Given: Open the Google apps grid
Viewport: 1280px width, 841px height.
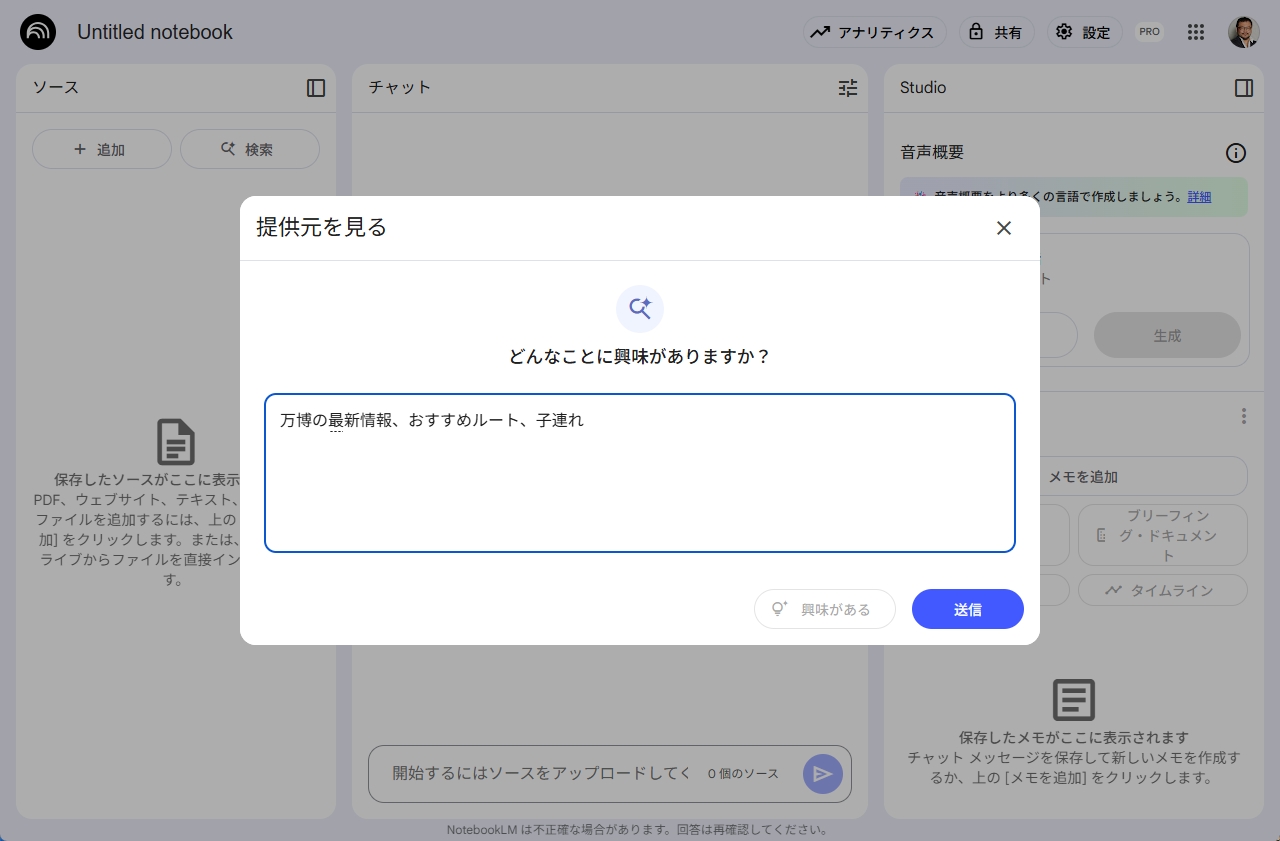Looking at the screenshot, I should click(x=1196, y=32).
